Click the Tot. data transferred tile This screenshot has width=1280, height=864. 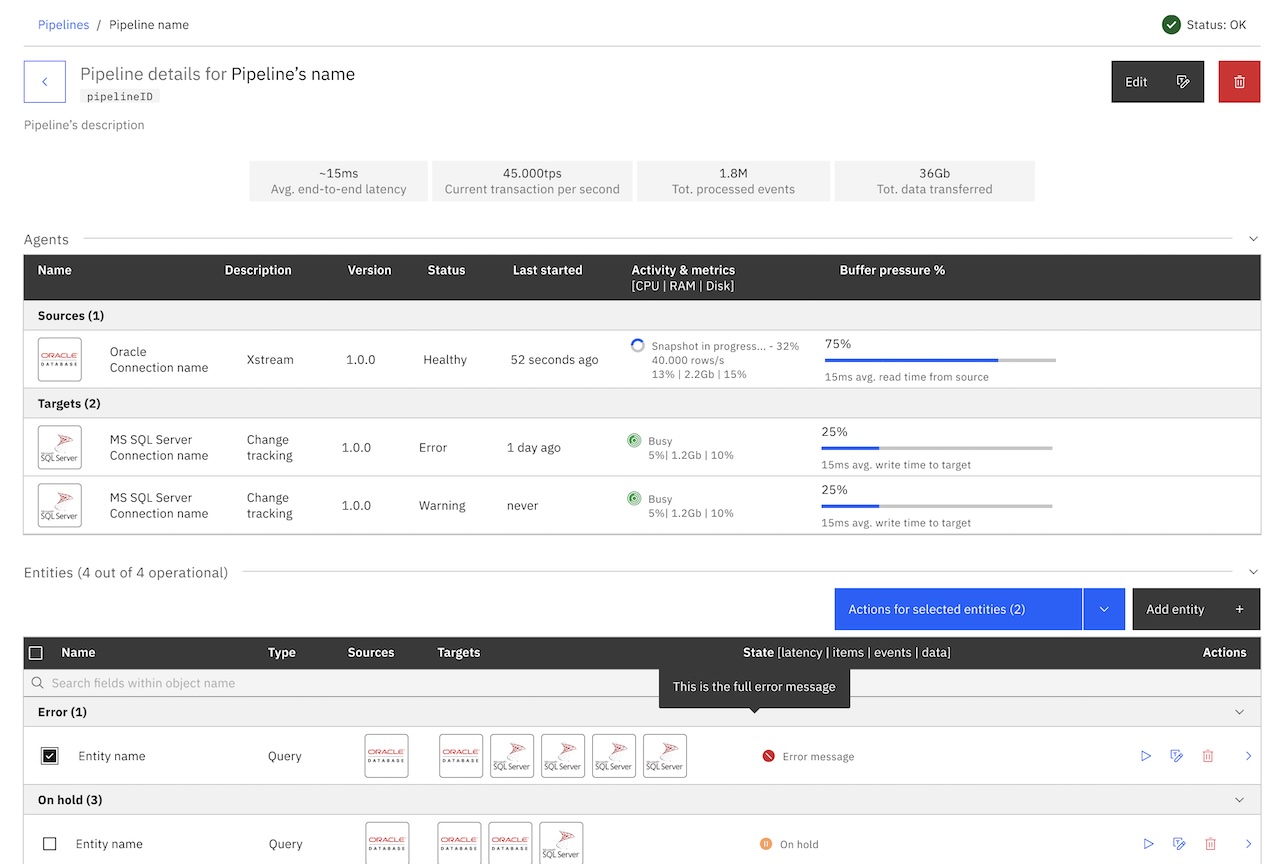coord(935,181)
